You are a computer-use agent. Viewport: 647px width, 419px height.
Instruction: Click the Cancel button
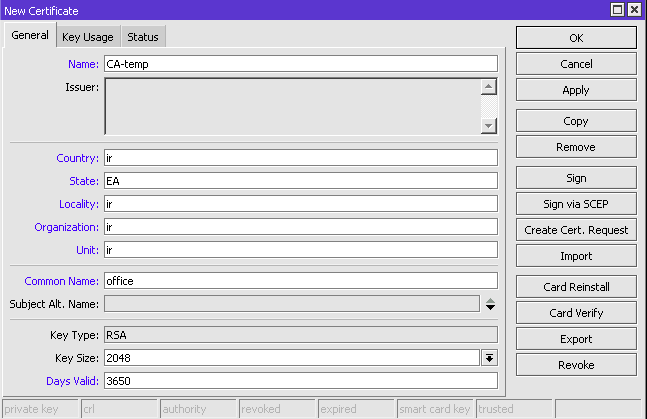point(576,64)
